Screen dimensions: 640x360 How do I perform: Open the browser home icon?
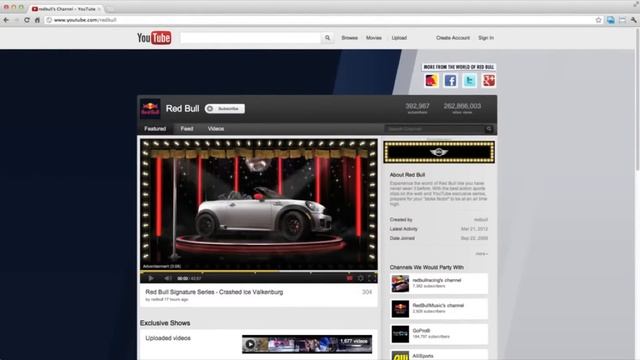37,20
